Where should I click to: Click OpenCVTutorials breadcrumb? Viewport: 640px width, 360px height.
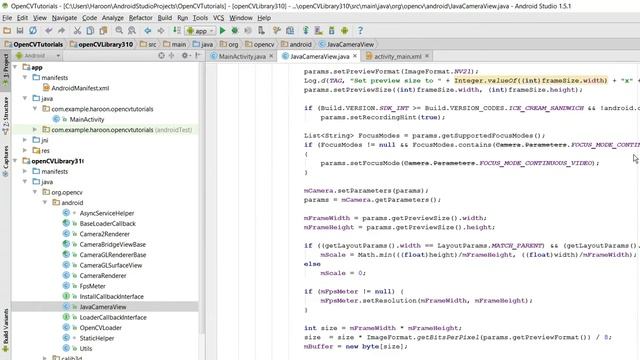click(34, 44)
